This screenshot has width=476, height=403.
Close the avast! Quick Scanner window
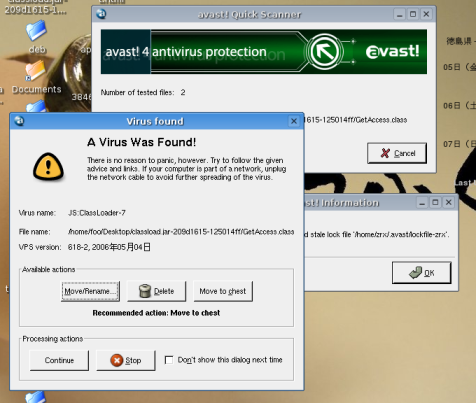(x=426, y=14)
